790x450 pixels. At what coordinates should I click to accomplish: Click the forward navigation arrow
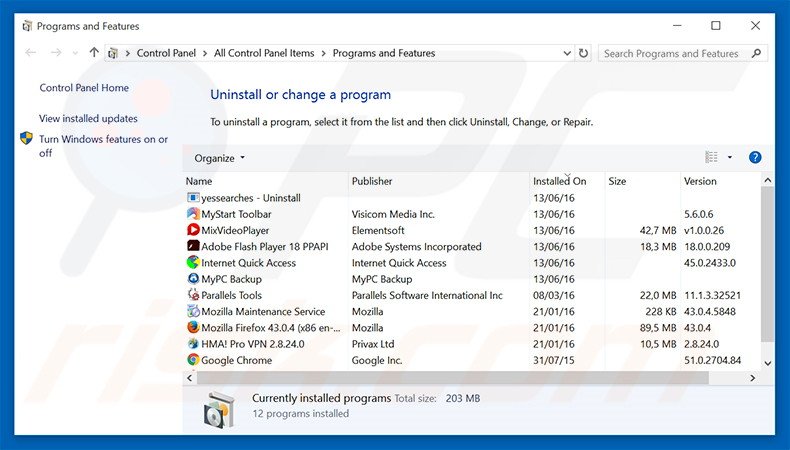tap(56, 52)
